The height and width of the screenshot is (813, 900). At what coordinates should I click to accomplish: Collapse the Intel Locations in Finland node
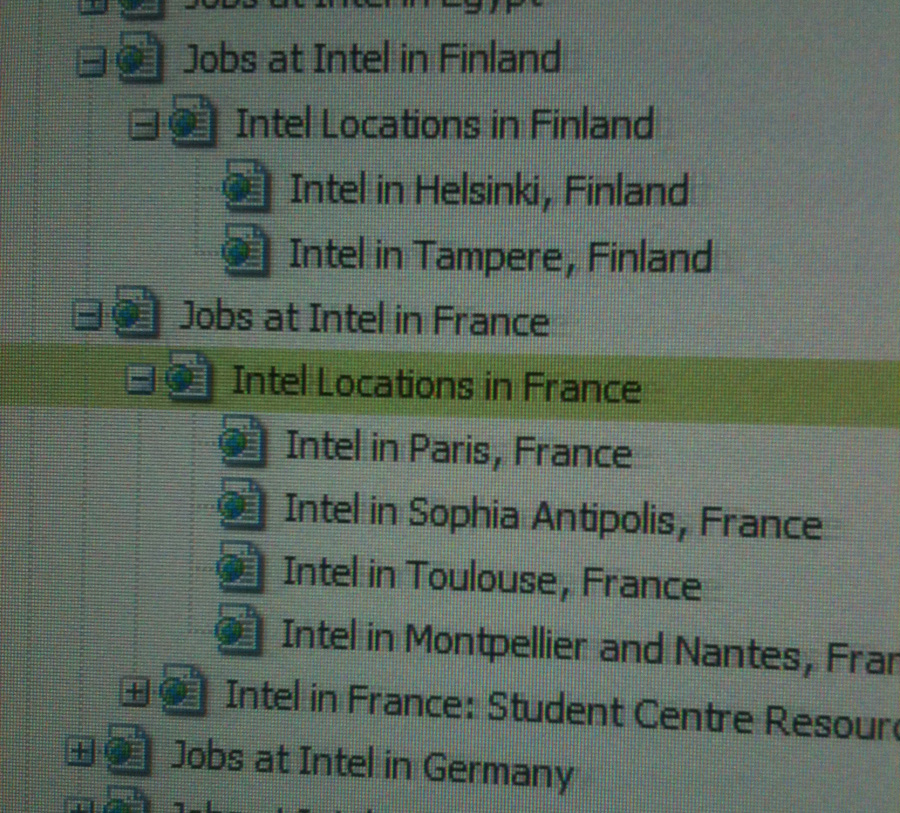point(143,125)
